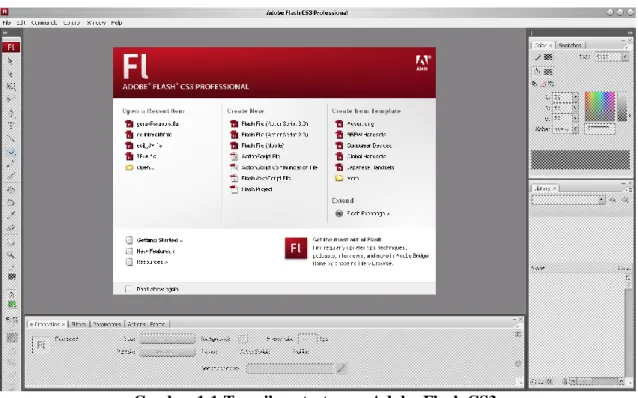638x398 pixels.
Task: Select the Text tool
Action: click(x=11, y=125)
